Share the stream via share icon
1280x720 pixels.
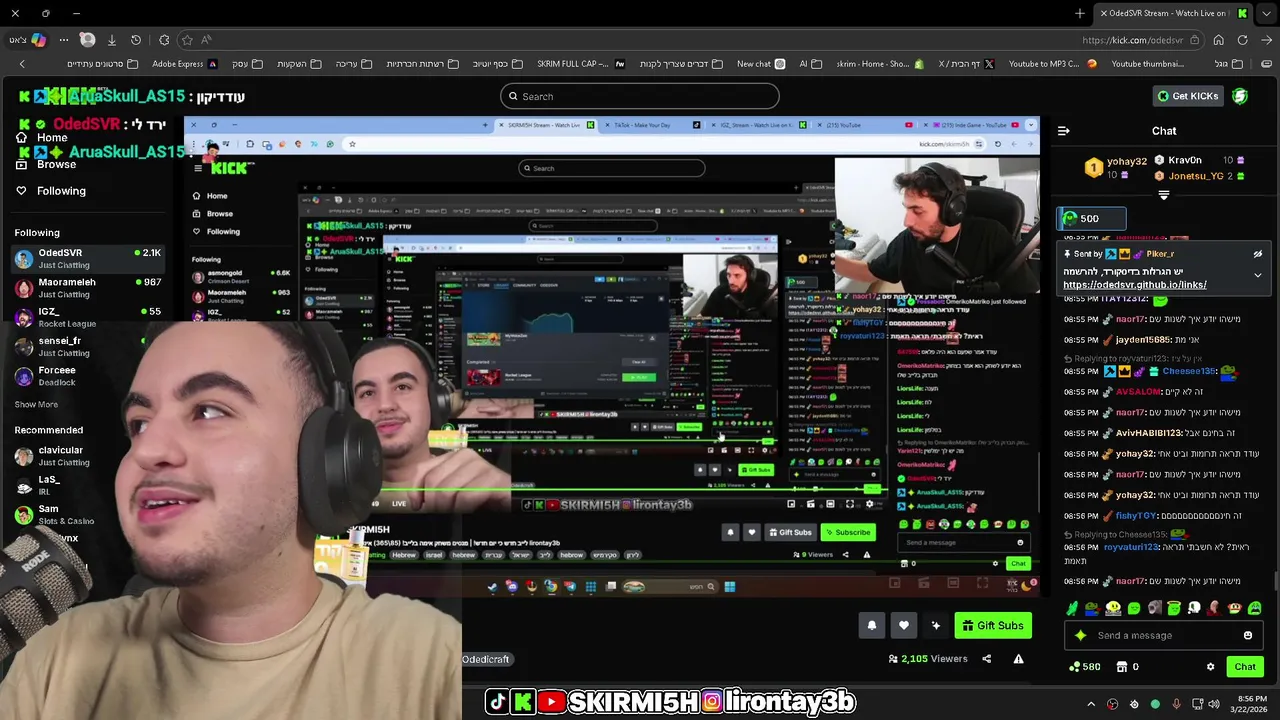(987, 659)
